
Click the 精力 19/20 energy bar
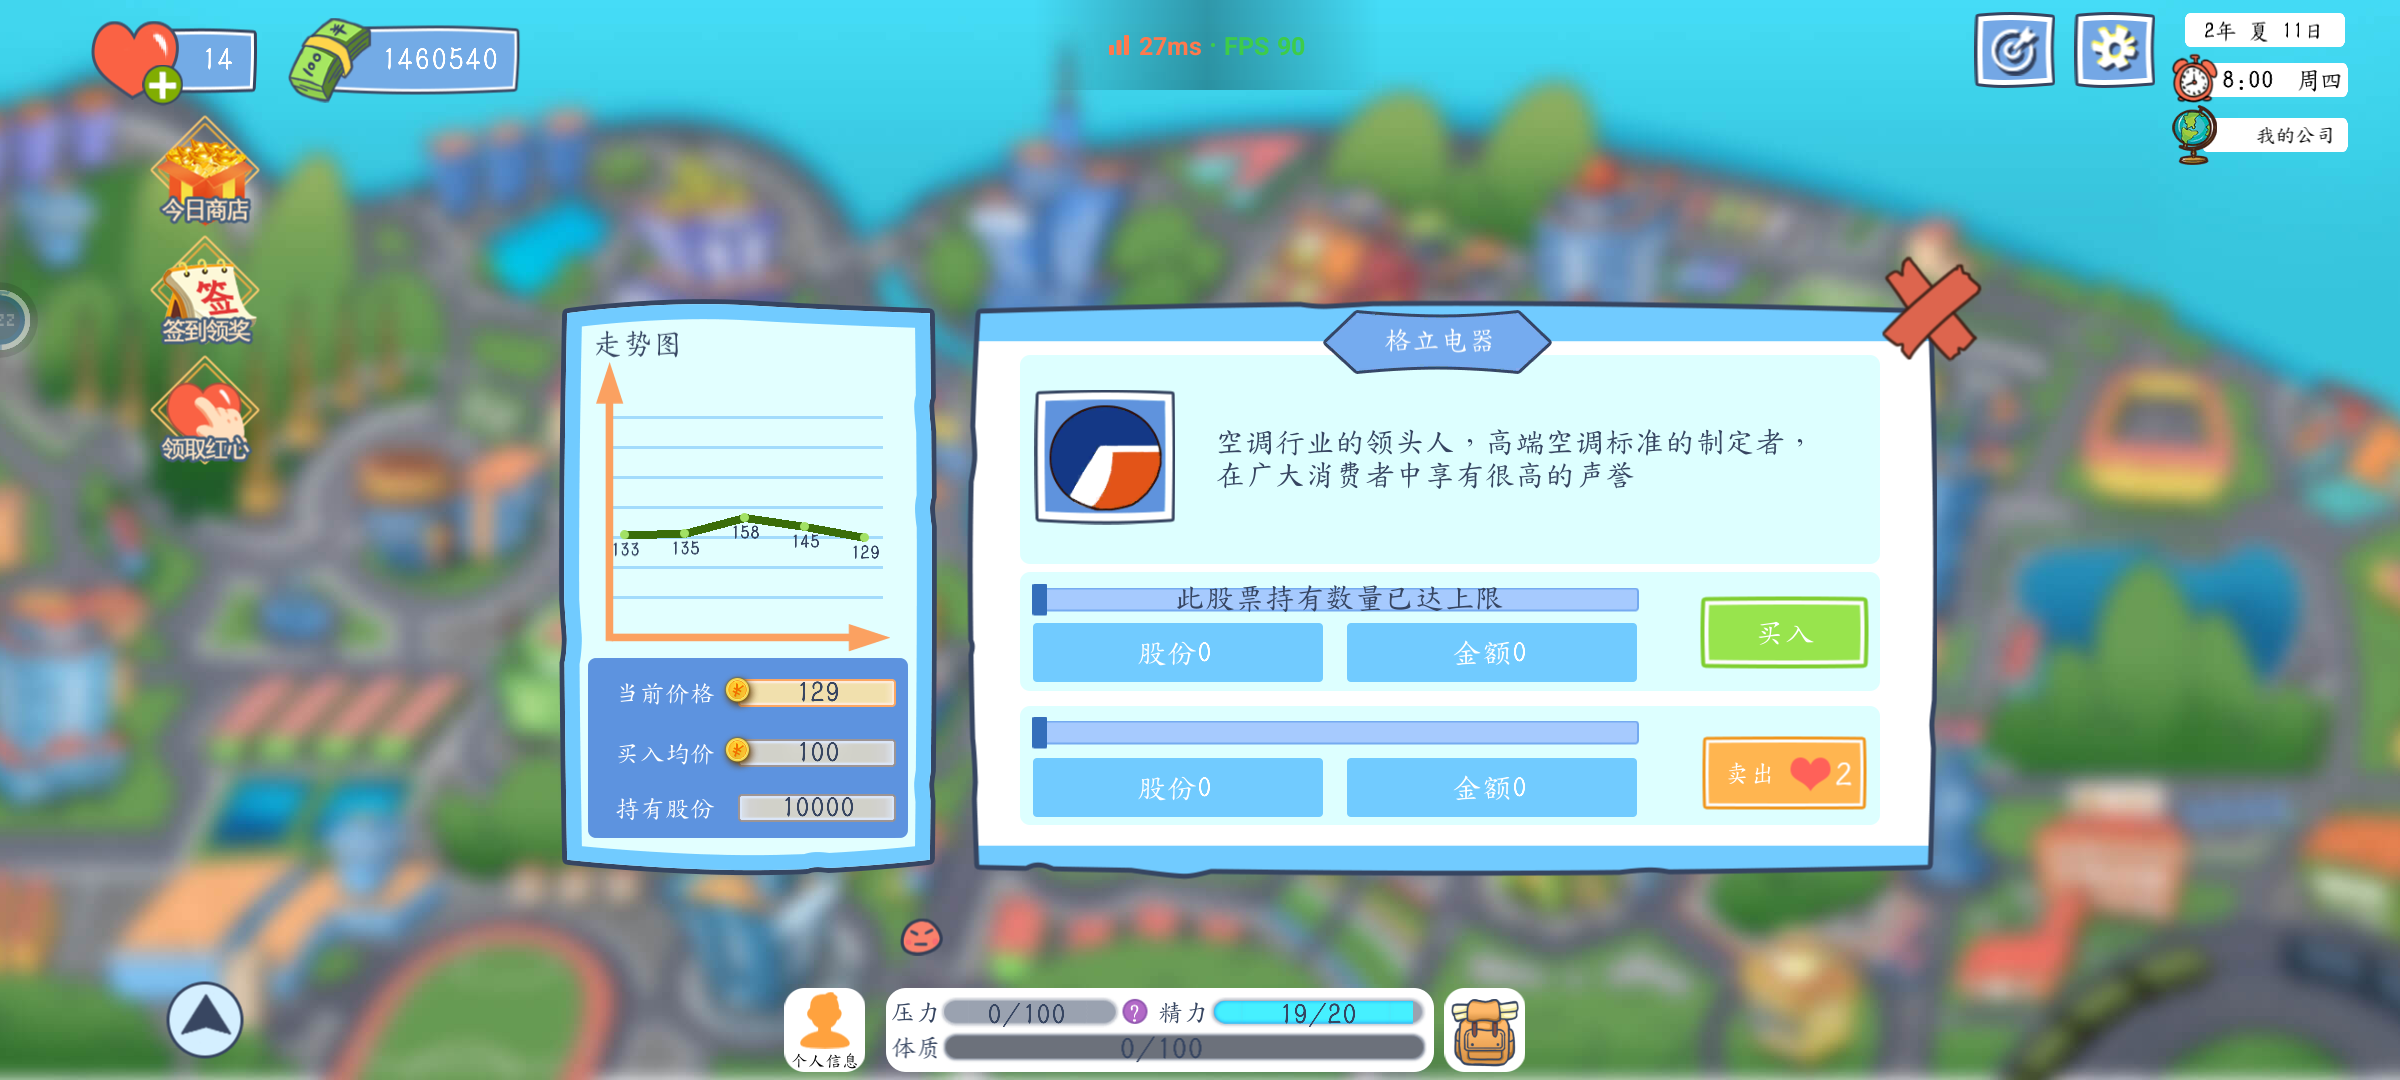1318,1013
